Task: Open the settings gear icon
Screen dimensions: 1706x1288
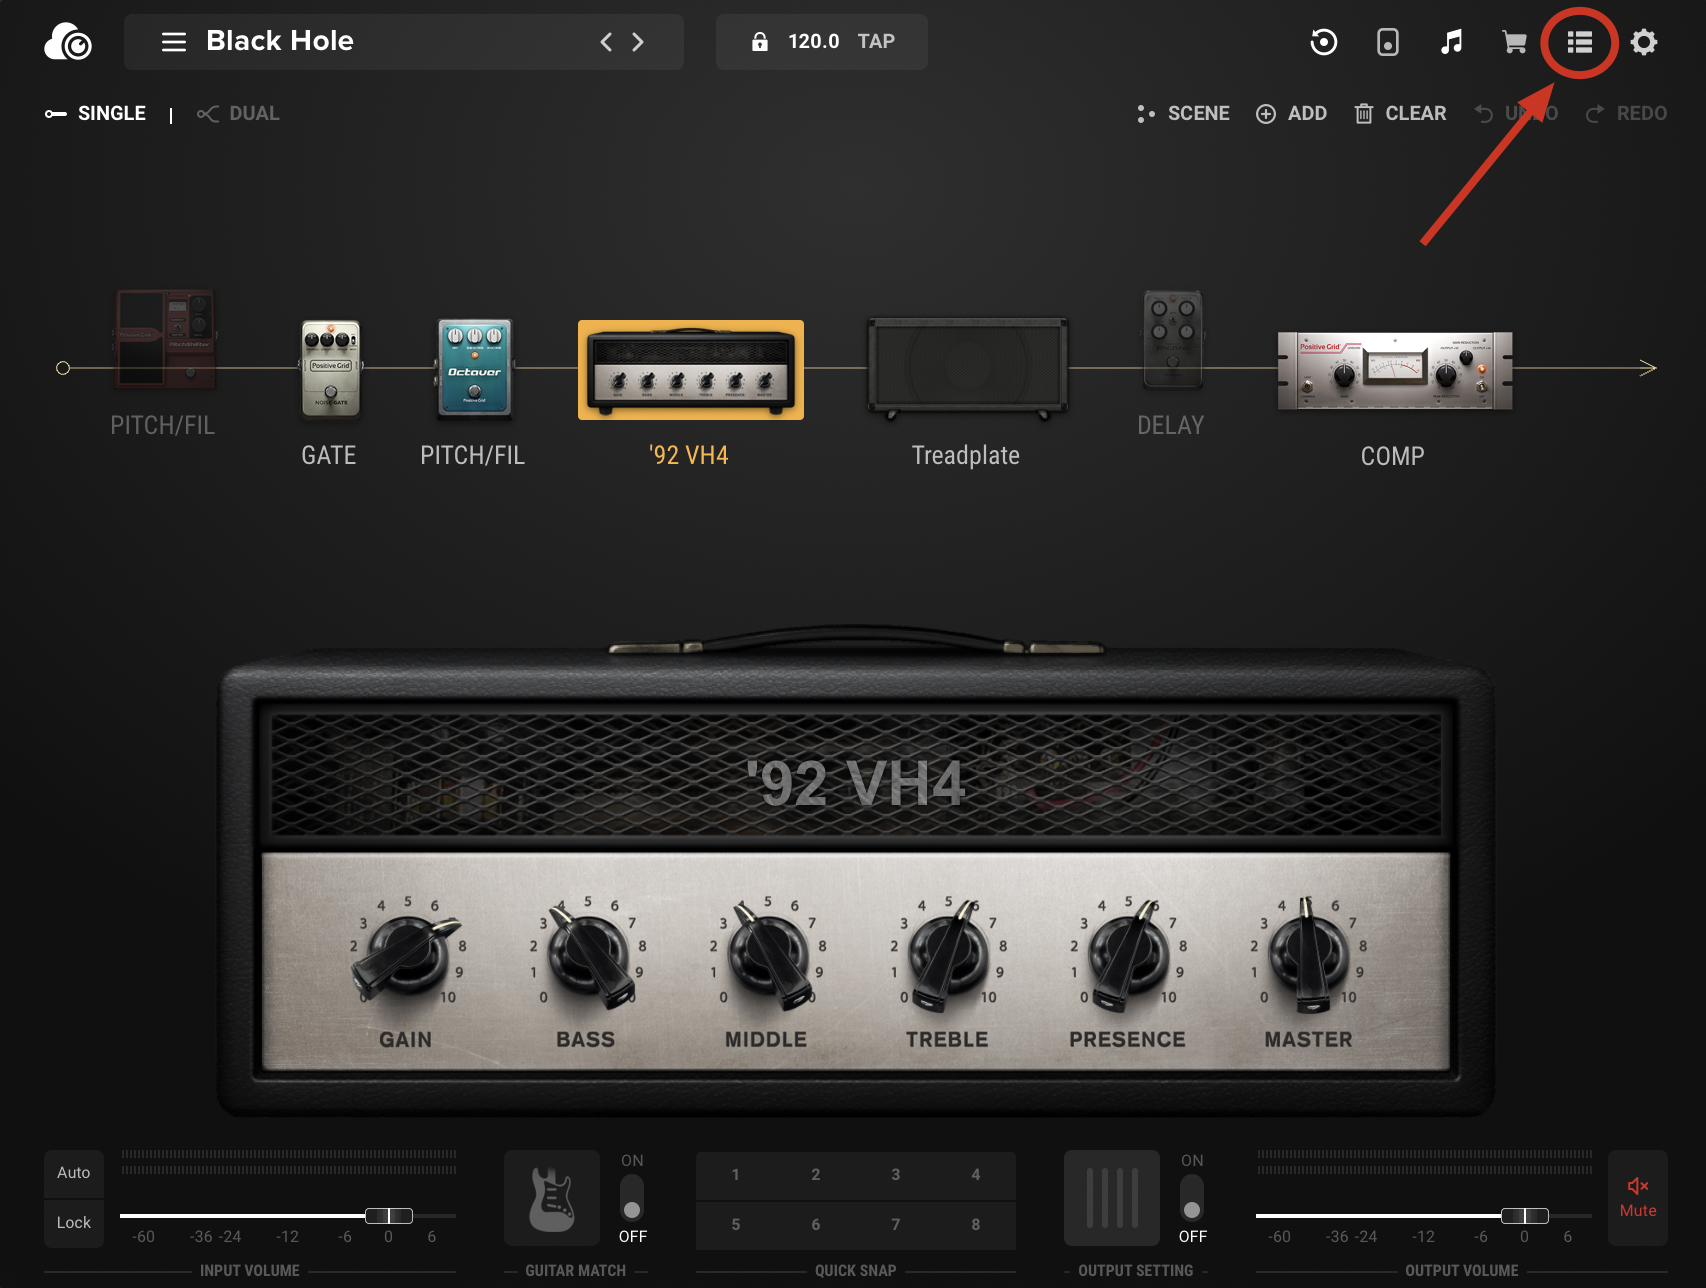Action: [1644, 42]
